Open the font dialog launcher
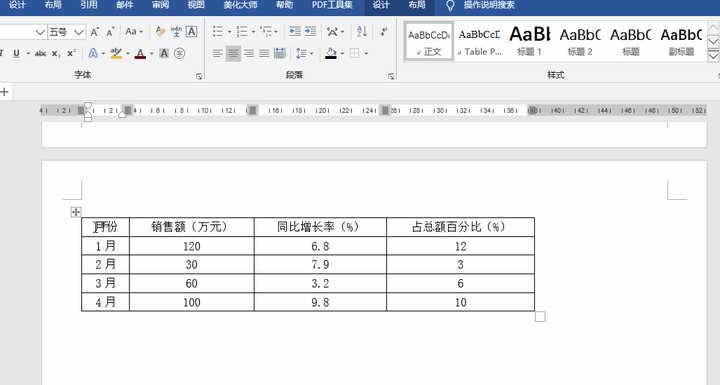Screen dimensions: 720x385 tap(199, 76)
